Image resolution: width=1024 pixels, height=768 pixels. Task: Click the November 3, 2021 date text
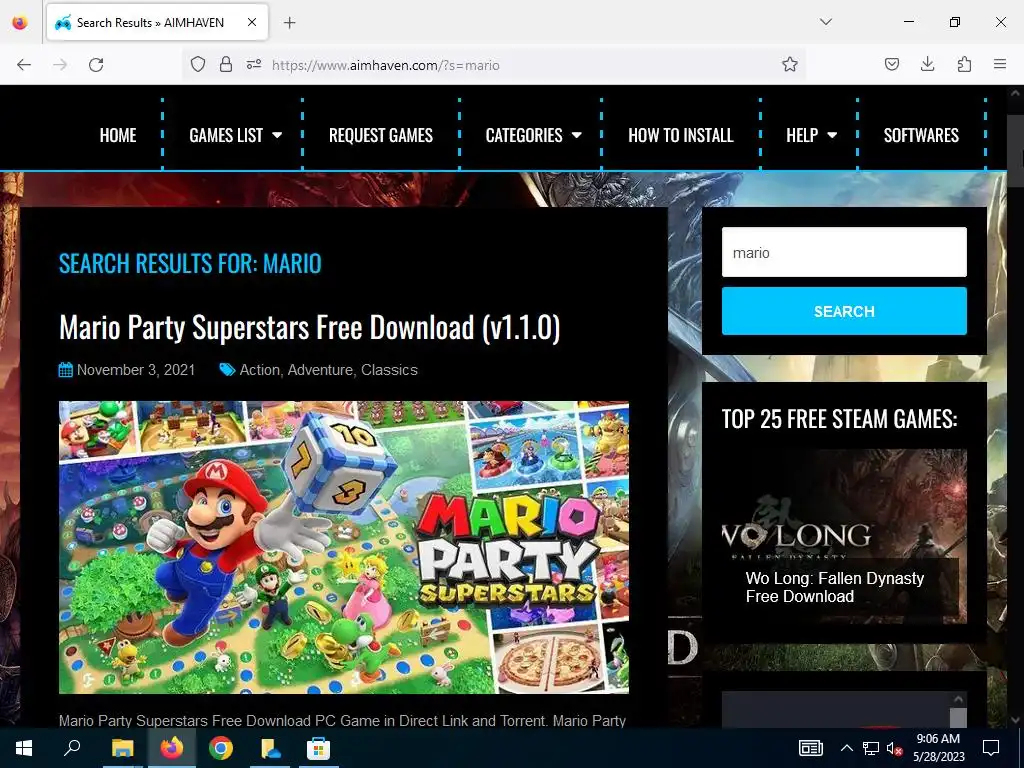(136, 370)
